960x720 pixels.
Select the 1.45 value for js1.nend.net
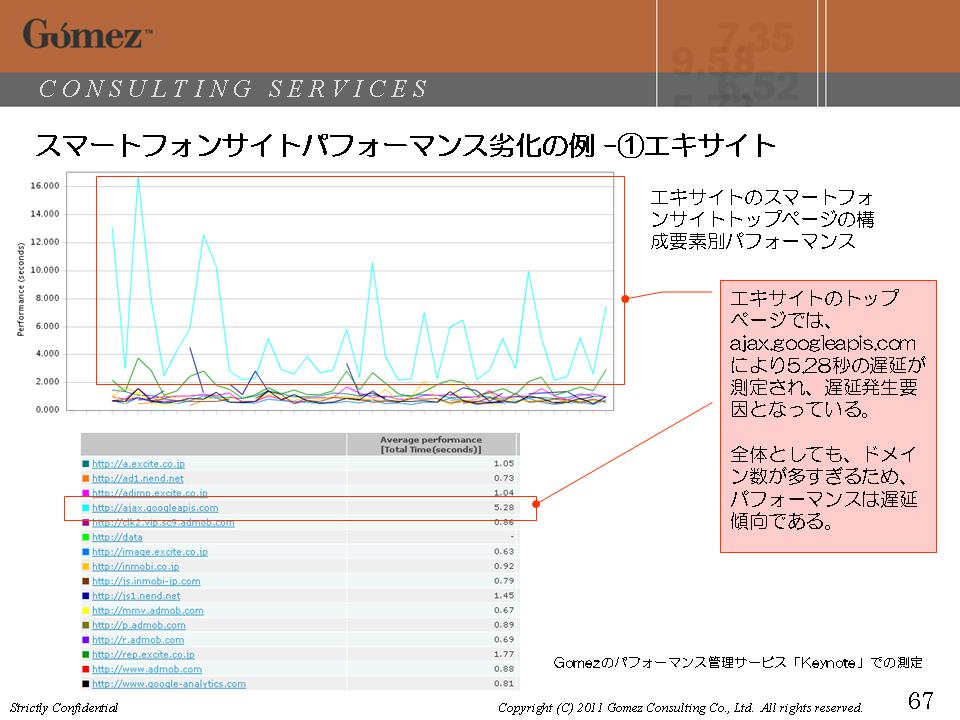tap(504, 596)
